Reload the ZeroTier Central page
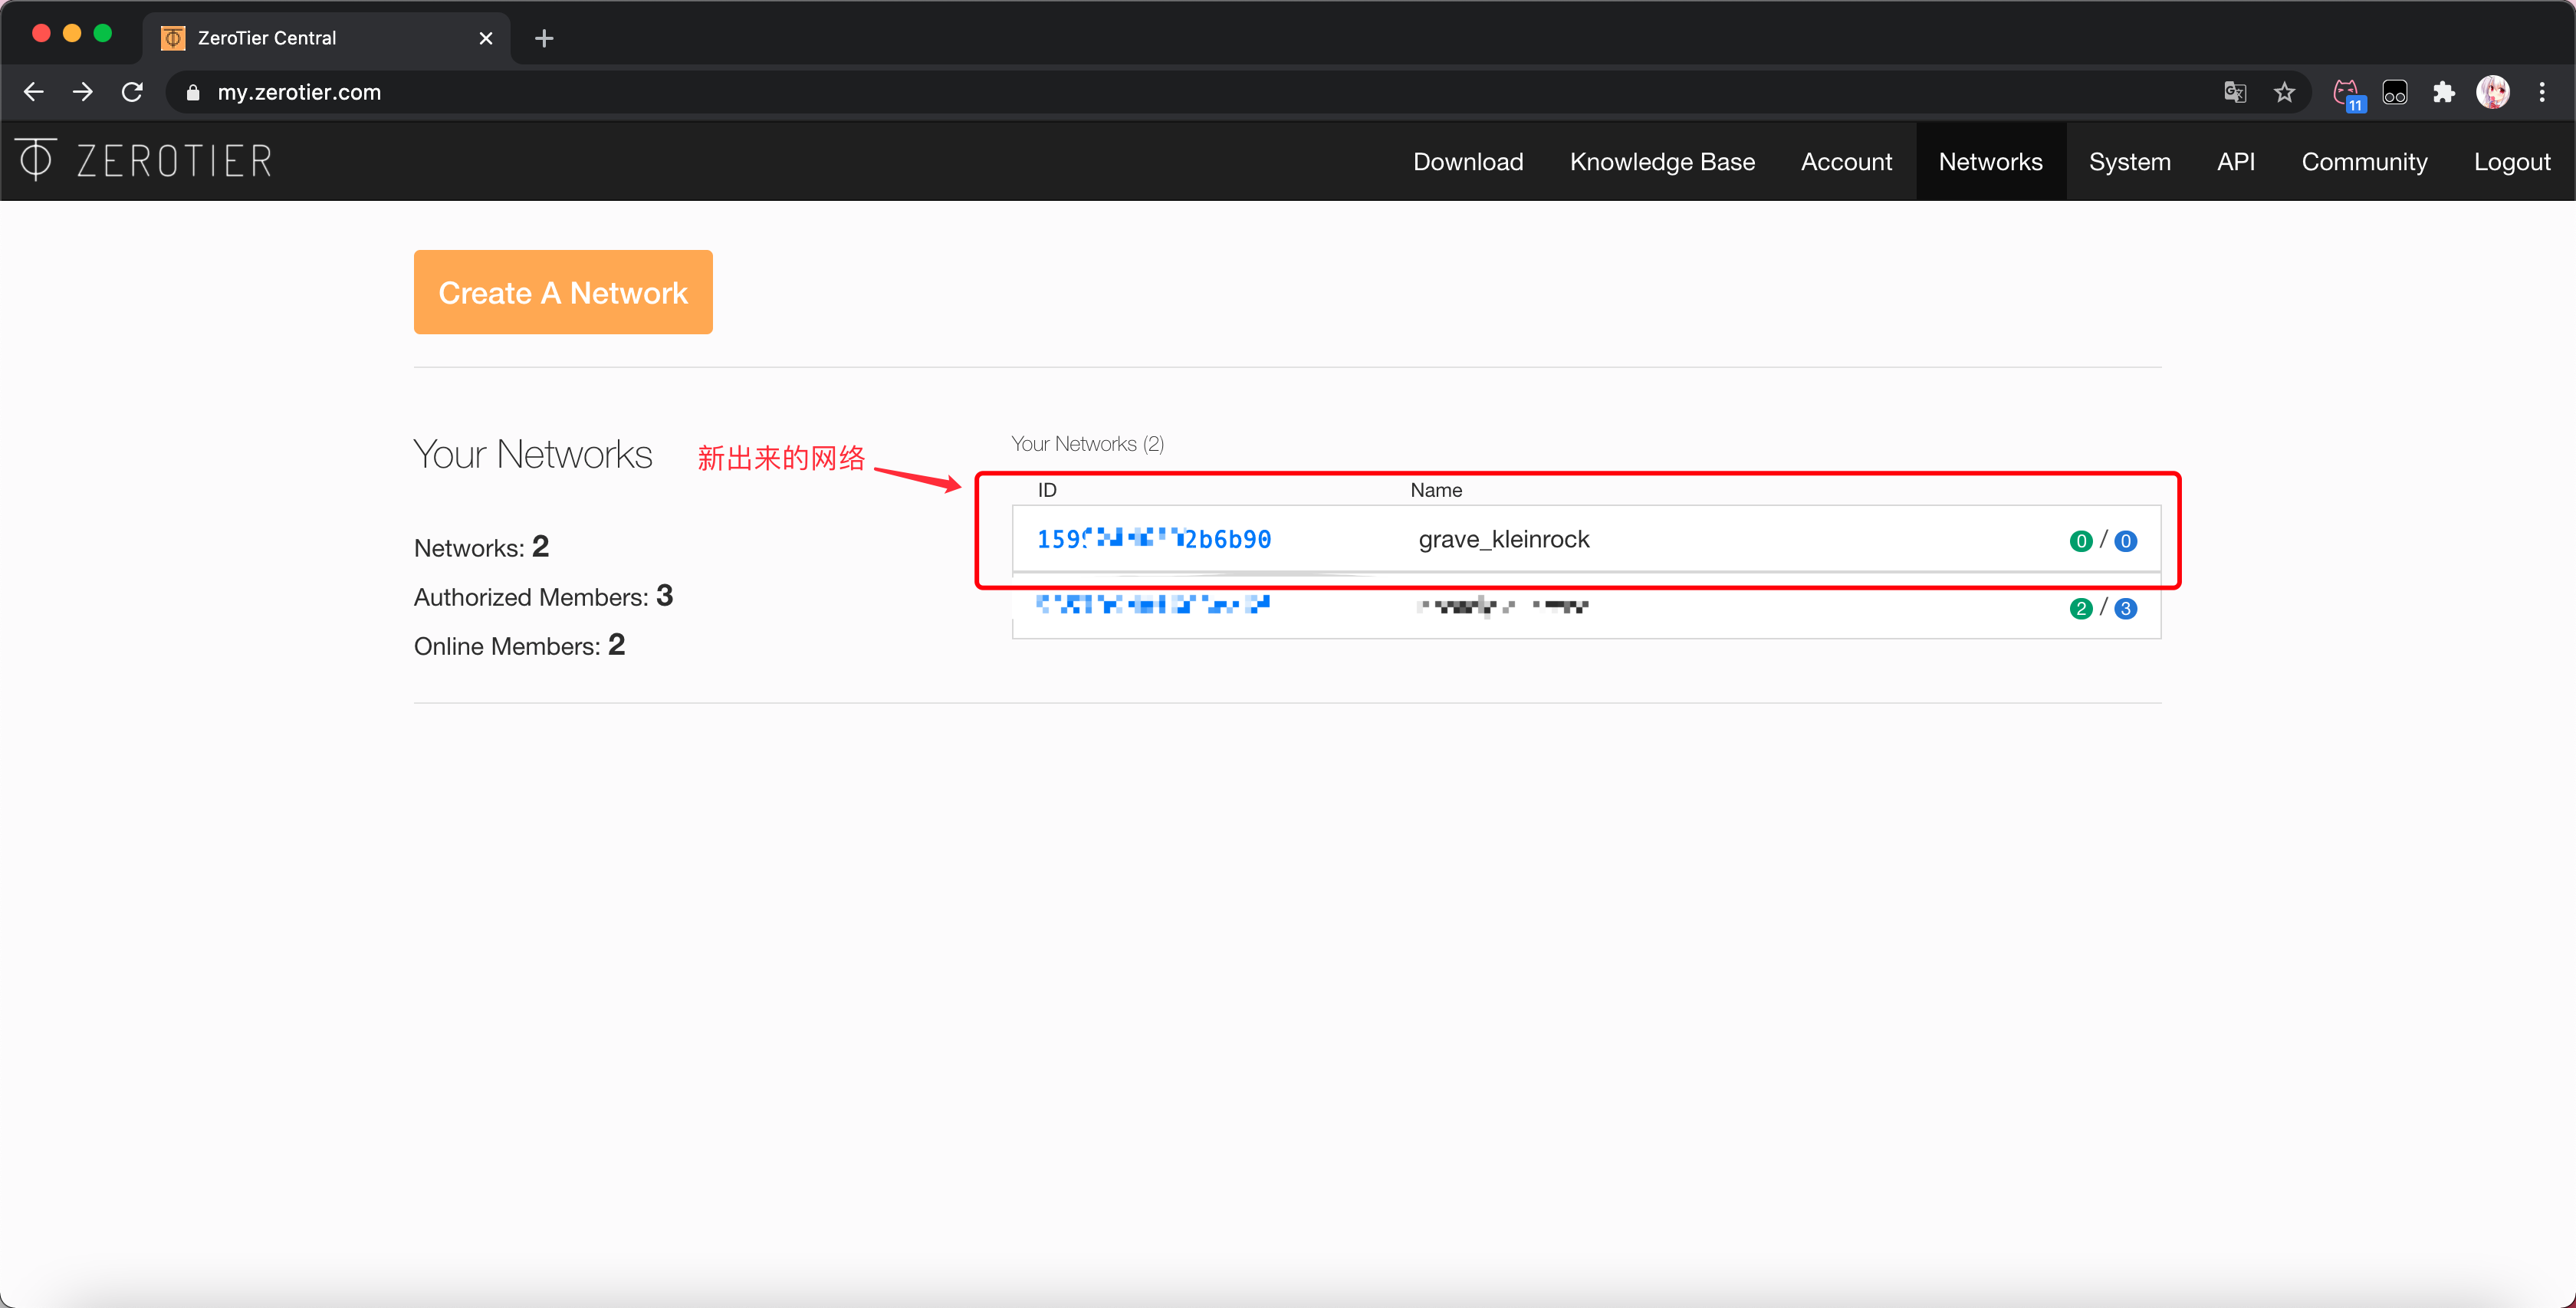Screen dimensions: 2576x1308 132,92
